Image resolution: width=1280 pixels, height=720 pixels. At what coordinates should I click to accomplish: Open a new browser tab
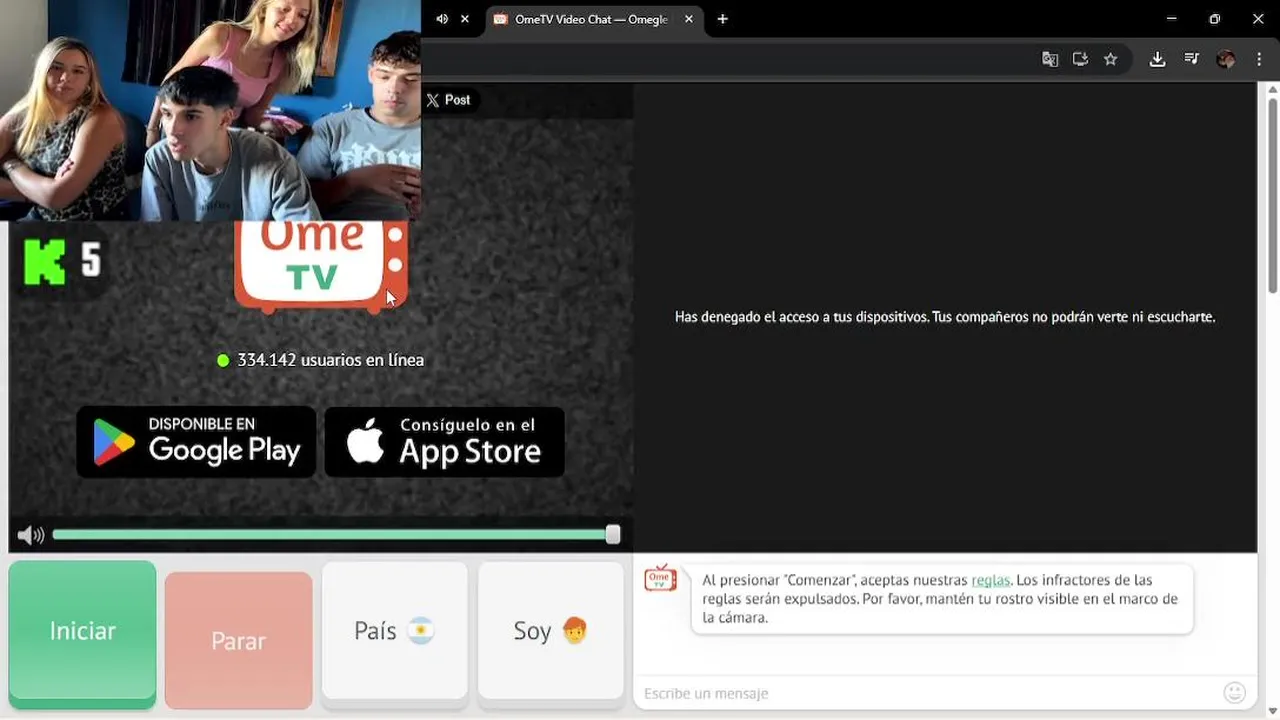[722, 19]
